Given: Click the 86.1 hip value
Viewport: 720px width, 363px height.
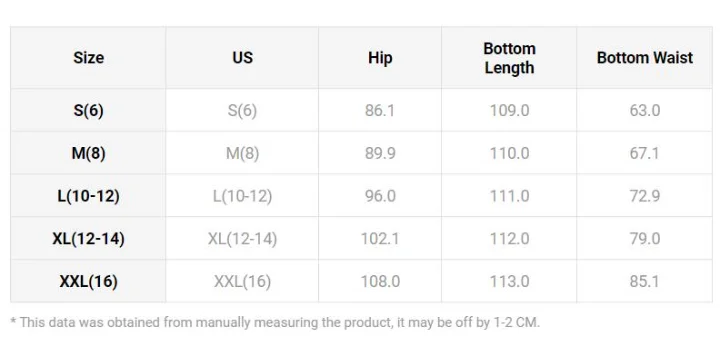Looking at the screenshot, I should [380, 110].
